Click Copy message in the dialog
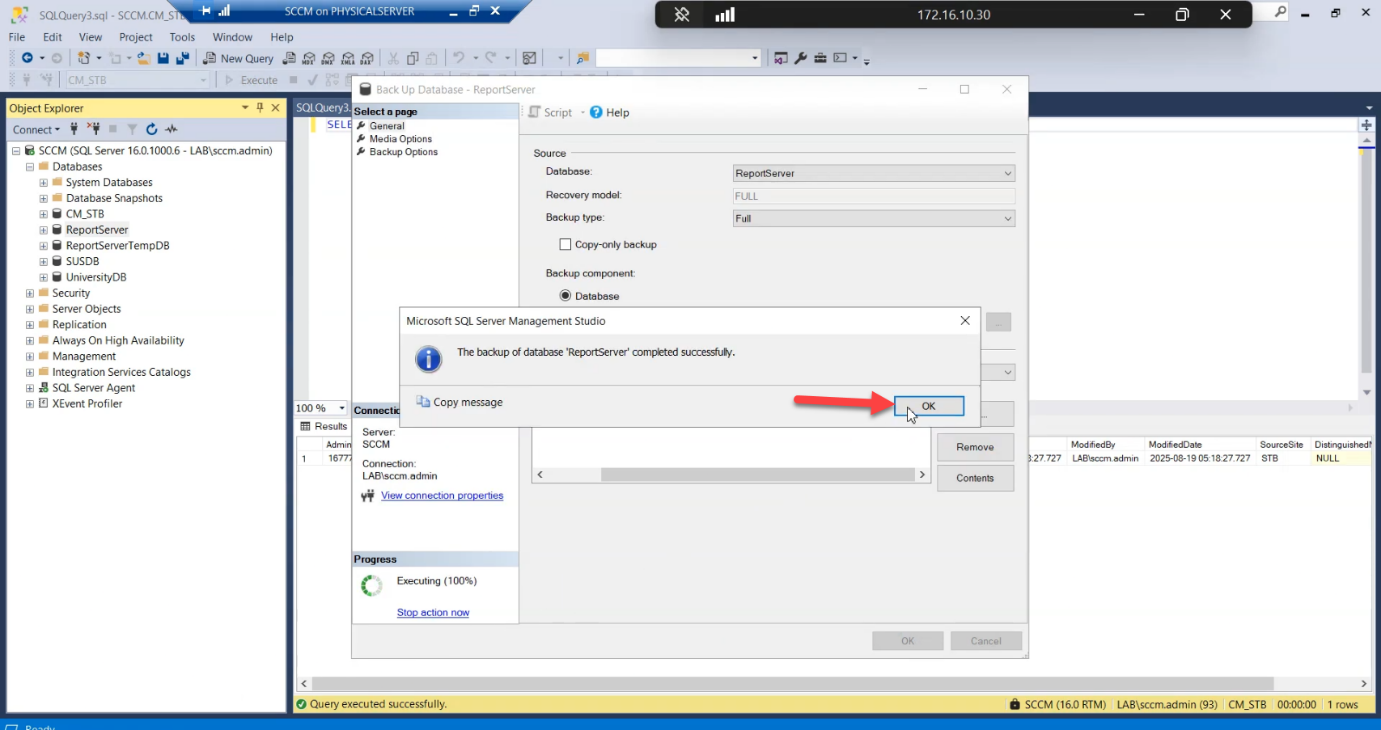 pos(459,402)
